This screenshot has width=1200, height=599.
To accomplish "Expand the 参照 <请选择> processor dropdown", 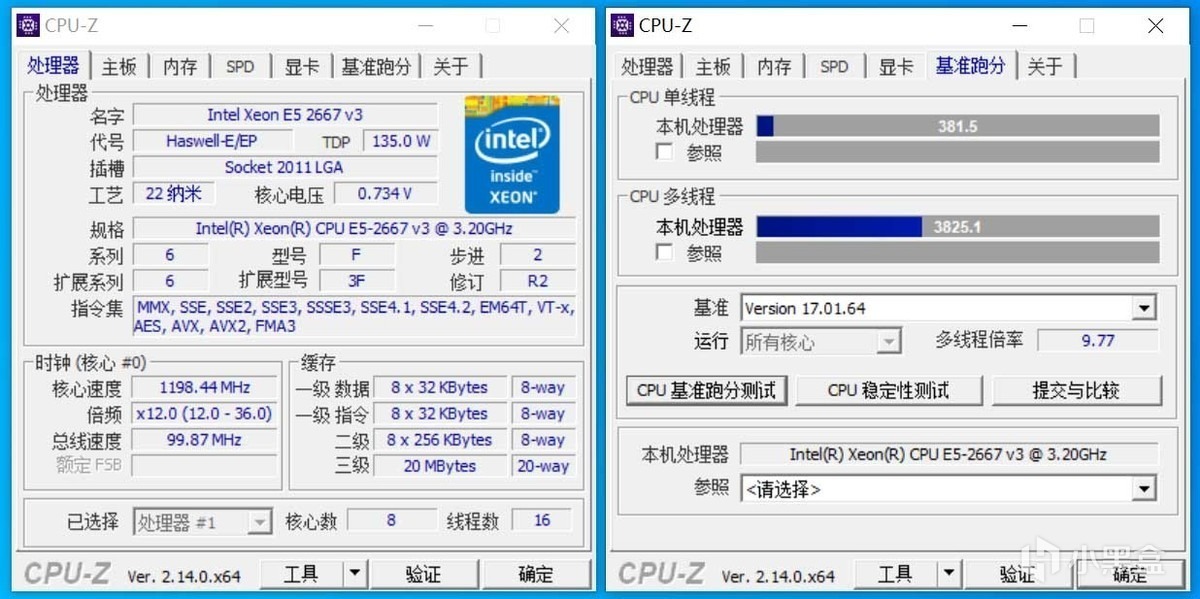I will pos(1145,489).
